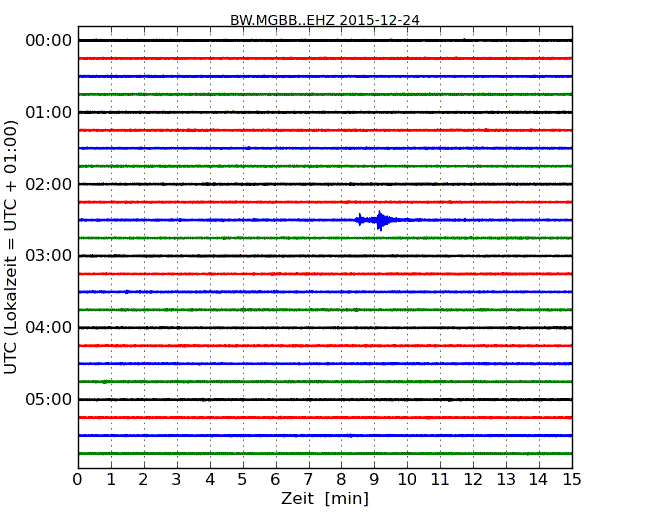Viewport: 650px width, 520px height.
Task: Click the x-axis tick label 4
Action: click(x=210, y=480)
